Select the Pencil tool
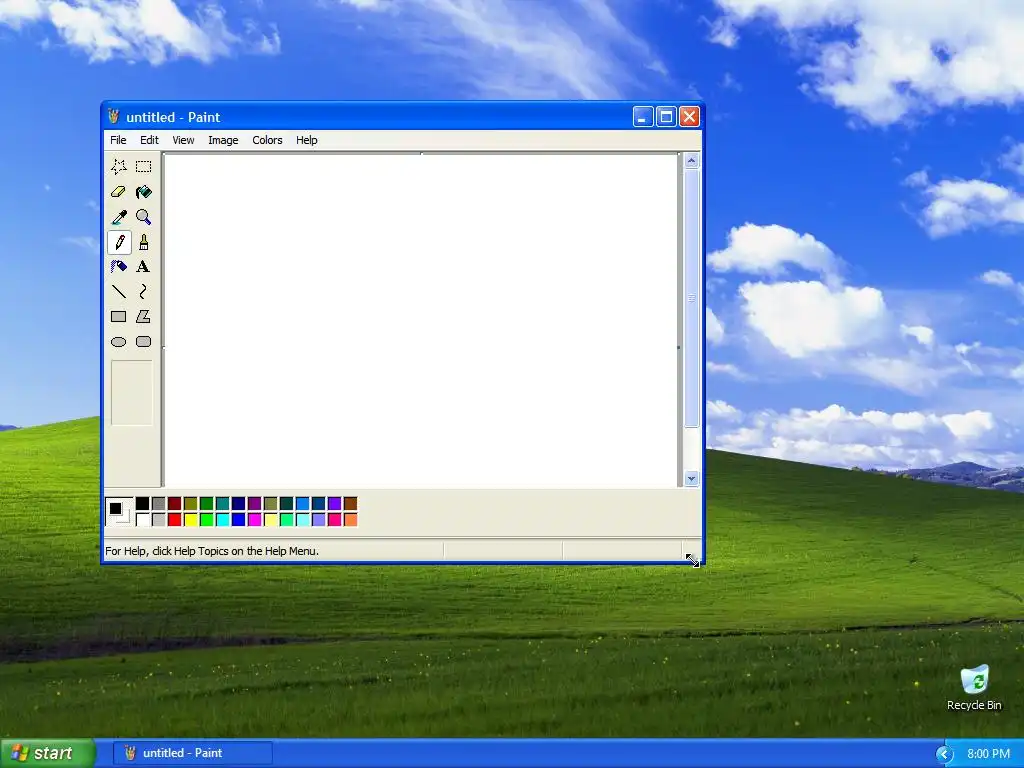 click(119, 242)
